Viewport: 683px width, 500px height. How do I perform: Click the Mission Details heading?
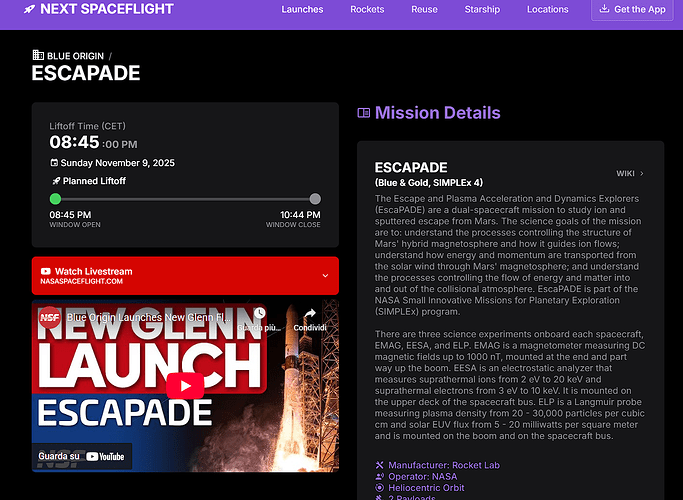pos(438,113)
